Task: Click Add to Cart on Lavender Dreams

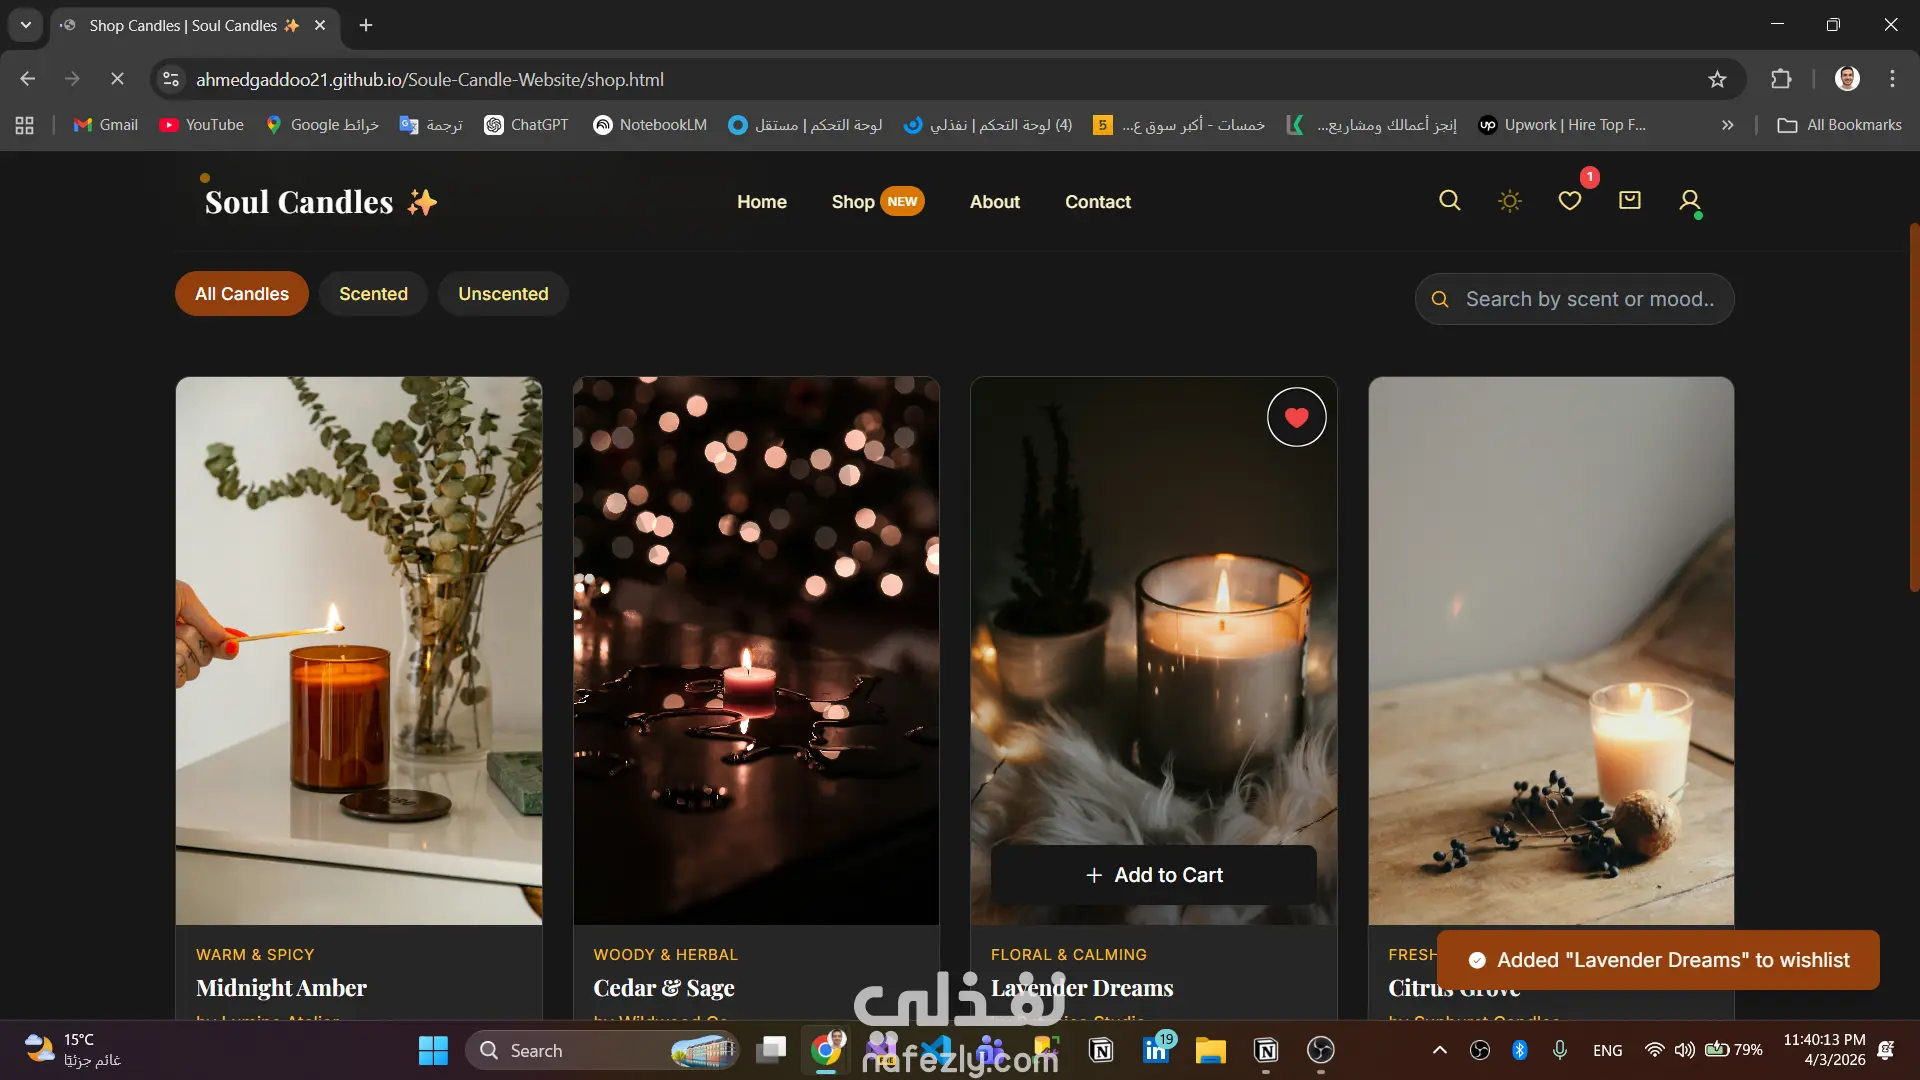Action: point(1153,875)
